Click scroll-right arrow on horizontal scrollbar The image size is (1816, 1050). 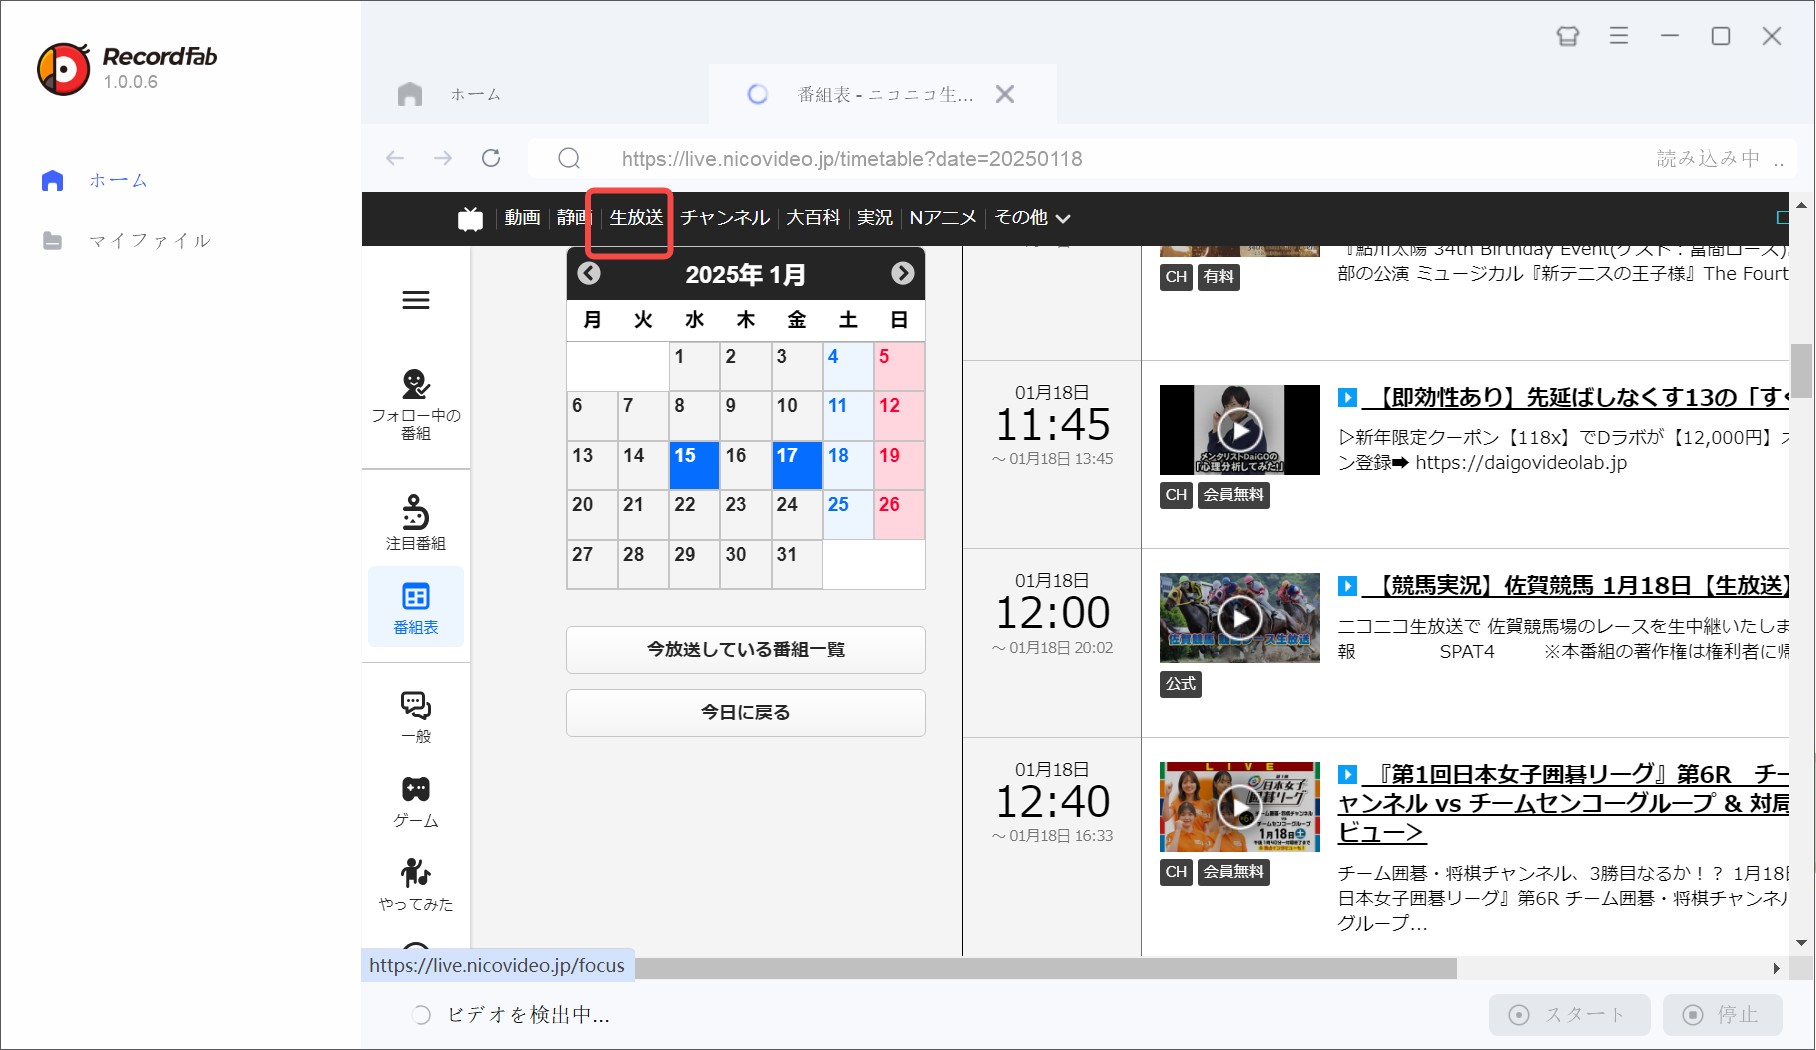(1776, 968)
